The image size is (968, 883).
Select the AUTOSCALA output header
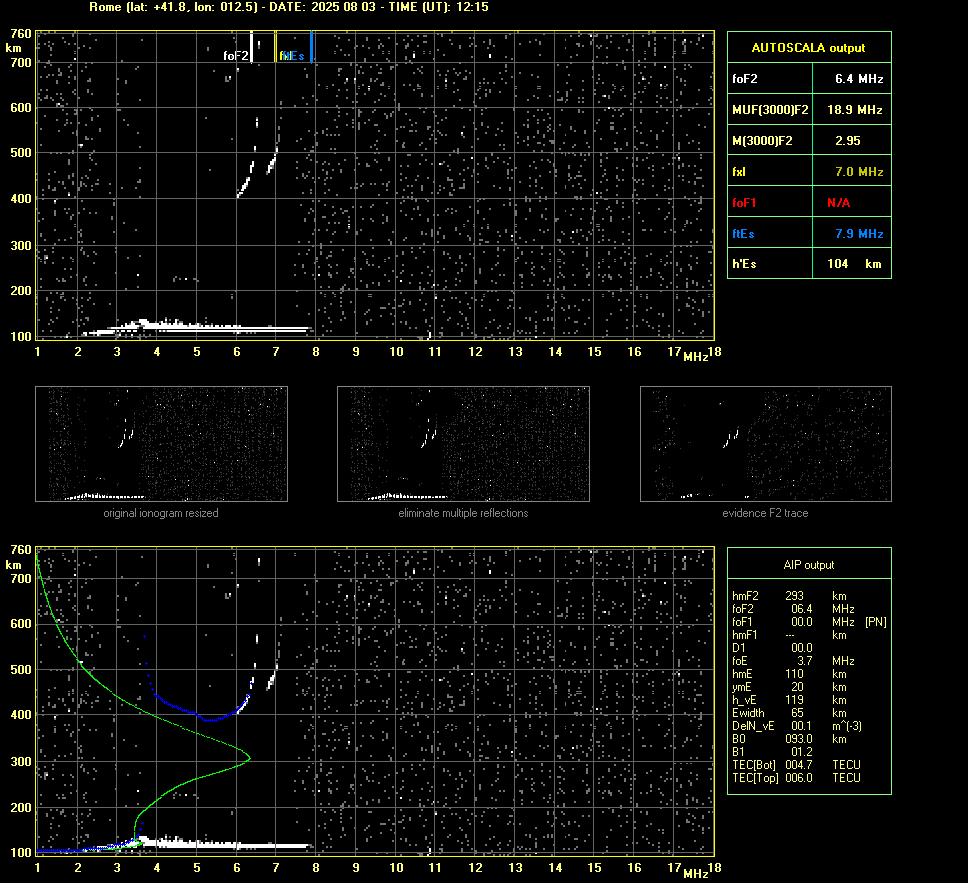(x=808, y=48)
